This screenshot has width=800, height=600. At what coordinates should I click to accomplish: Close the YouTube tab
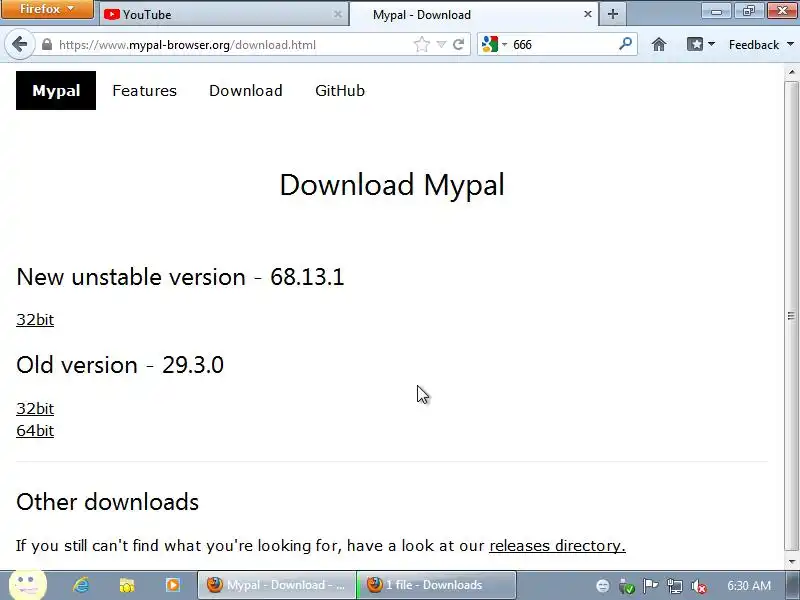tap(337, 14)
